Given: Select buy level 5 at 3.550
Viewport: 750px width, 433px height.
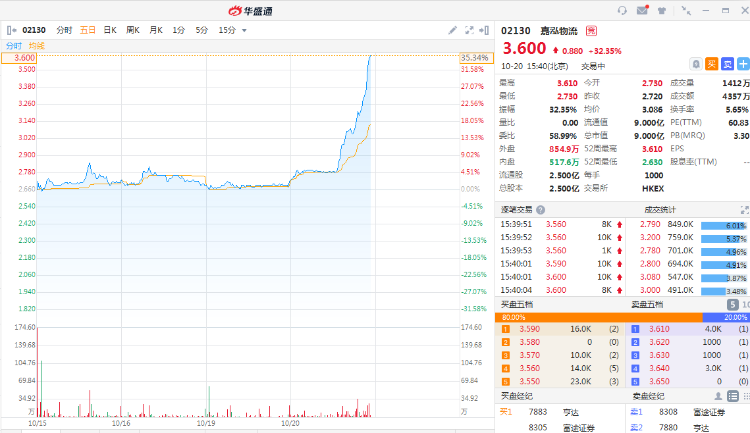Looking at the screenshot, I should [x=561, y=381].
